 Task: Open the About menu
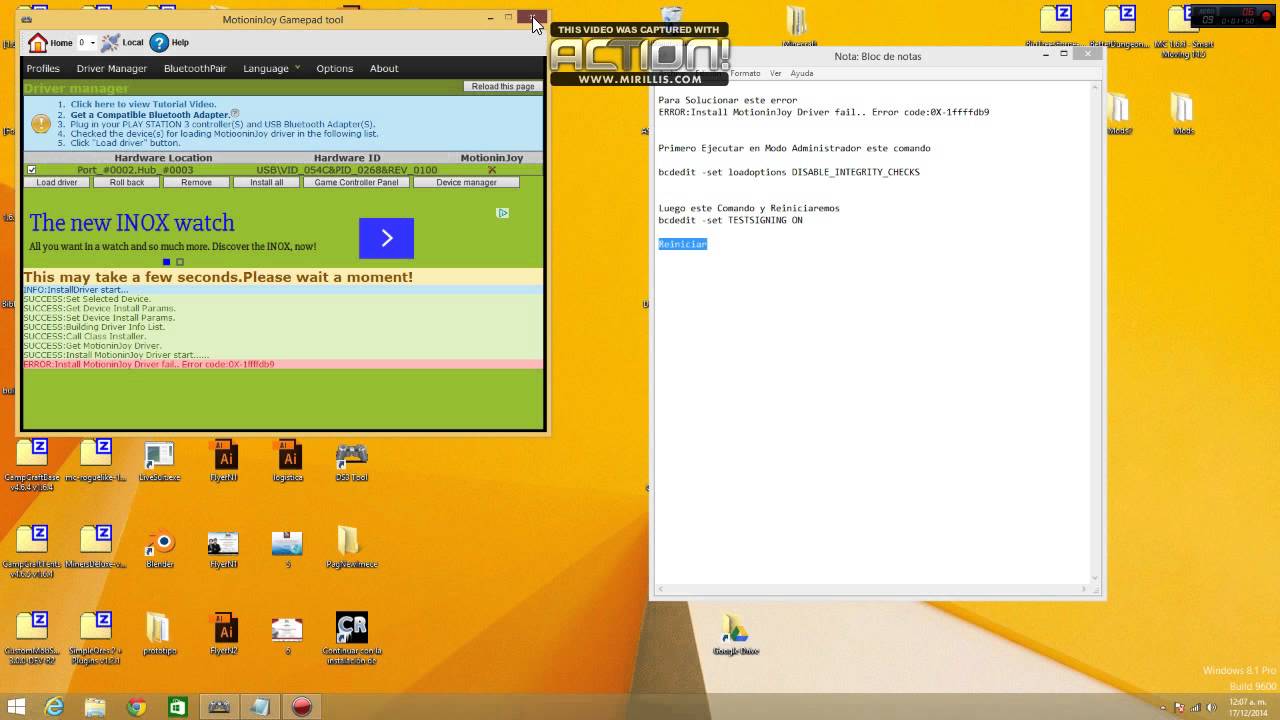coord(384,68)
